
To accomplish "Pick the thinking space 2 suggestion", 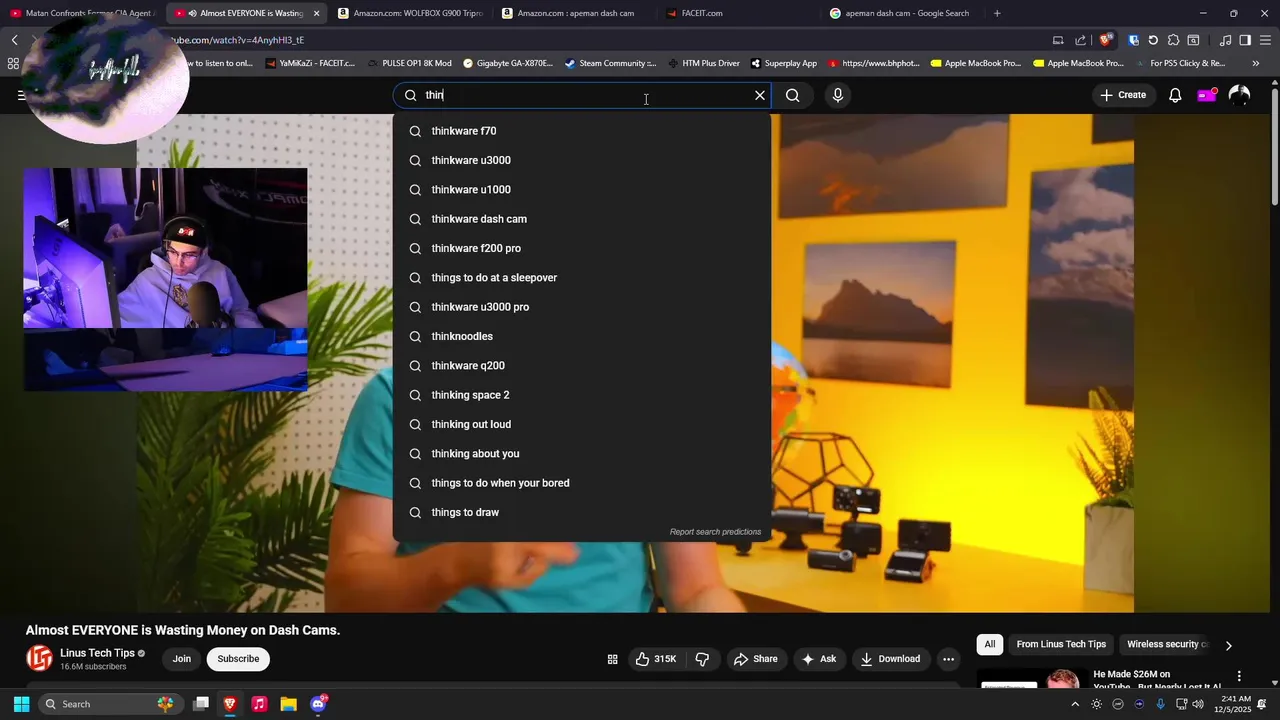I will point(582,395).
